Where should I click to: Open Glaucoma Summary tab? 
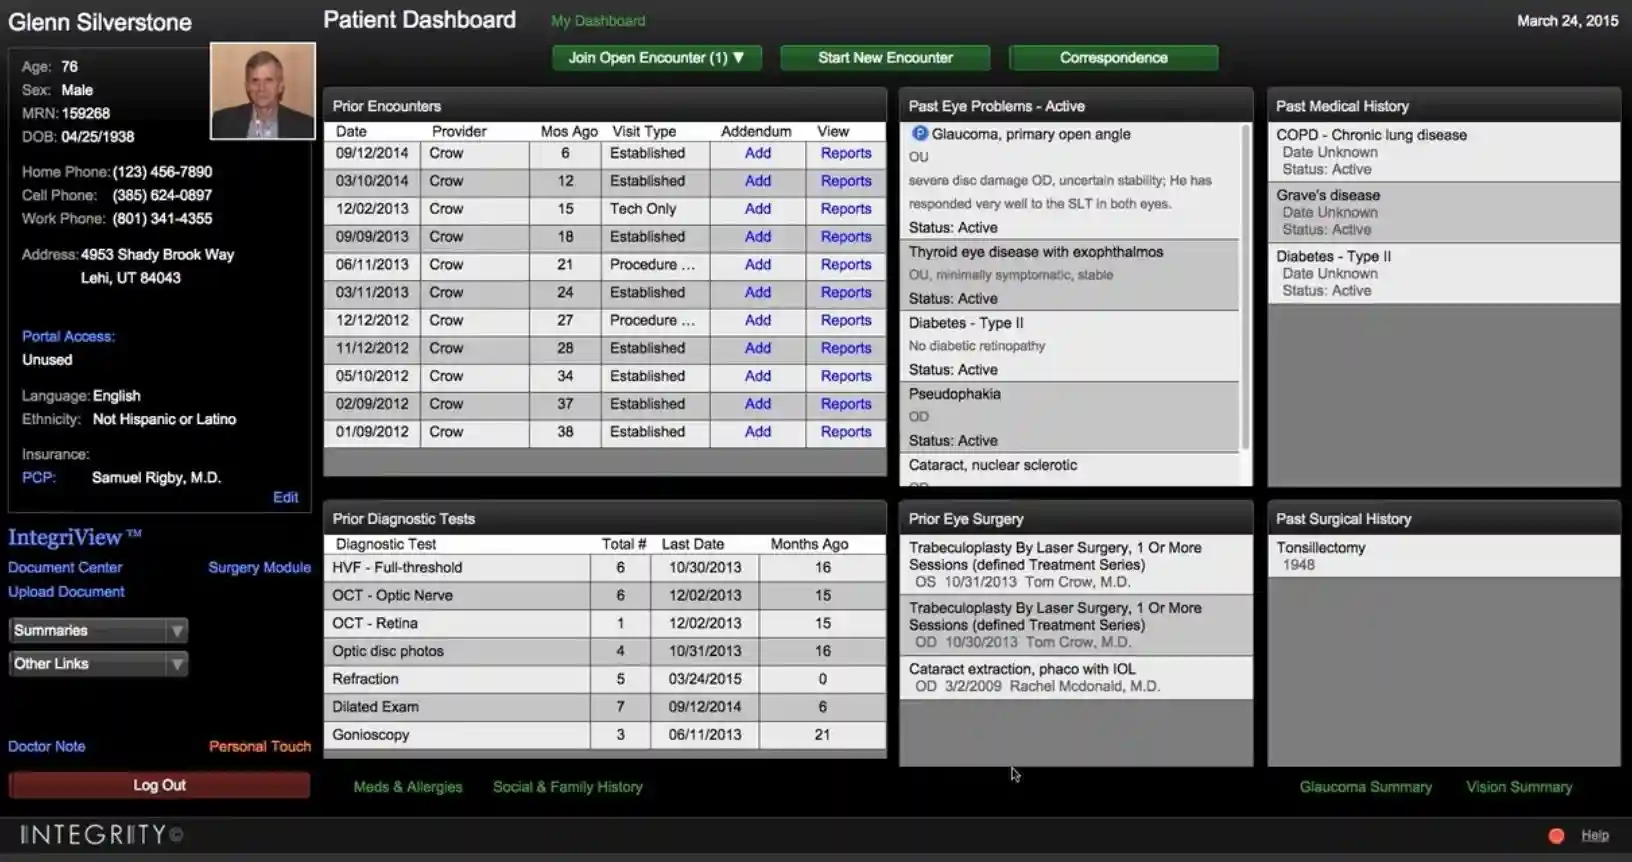click(x=1365, y=787)
